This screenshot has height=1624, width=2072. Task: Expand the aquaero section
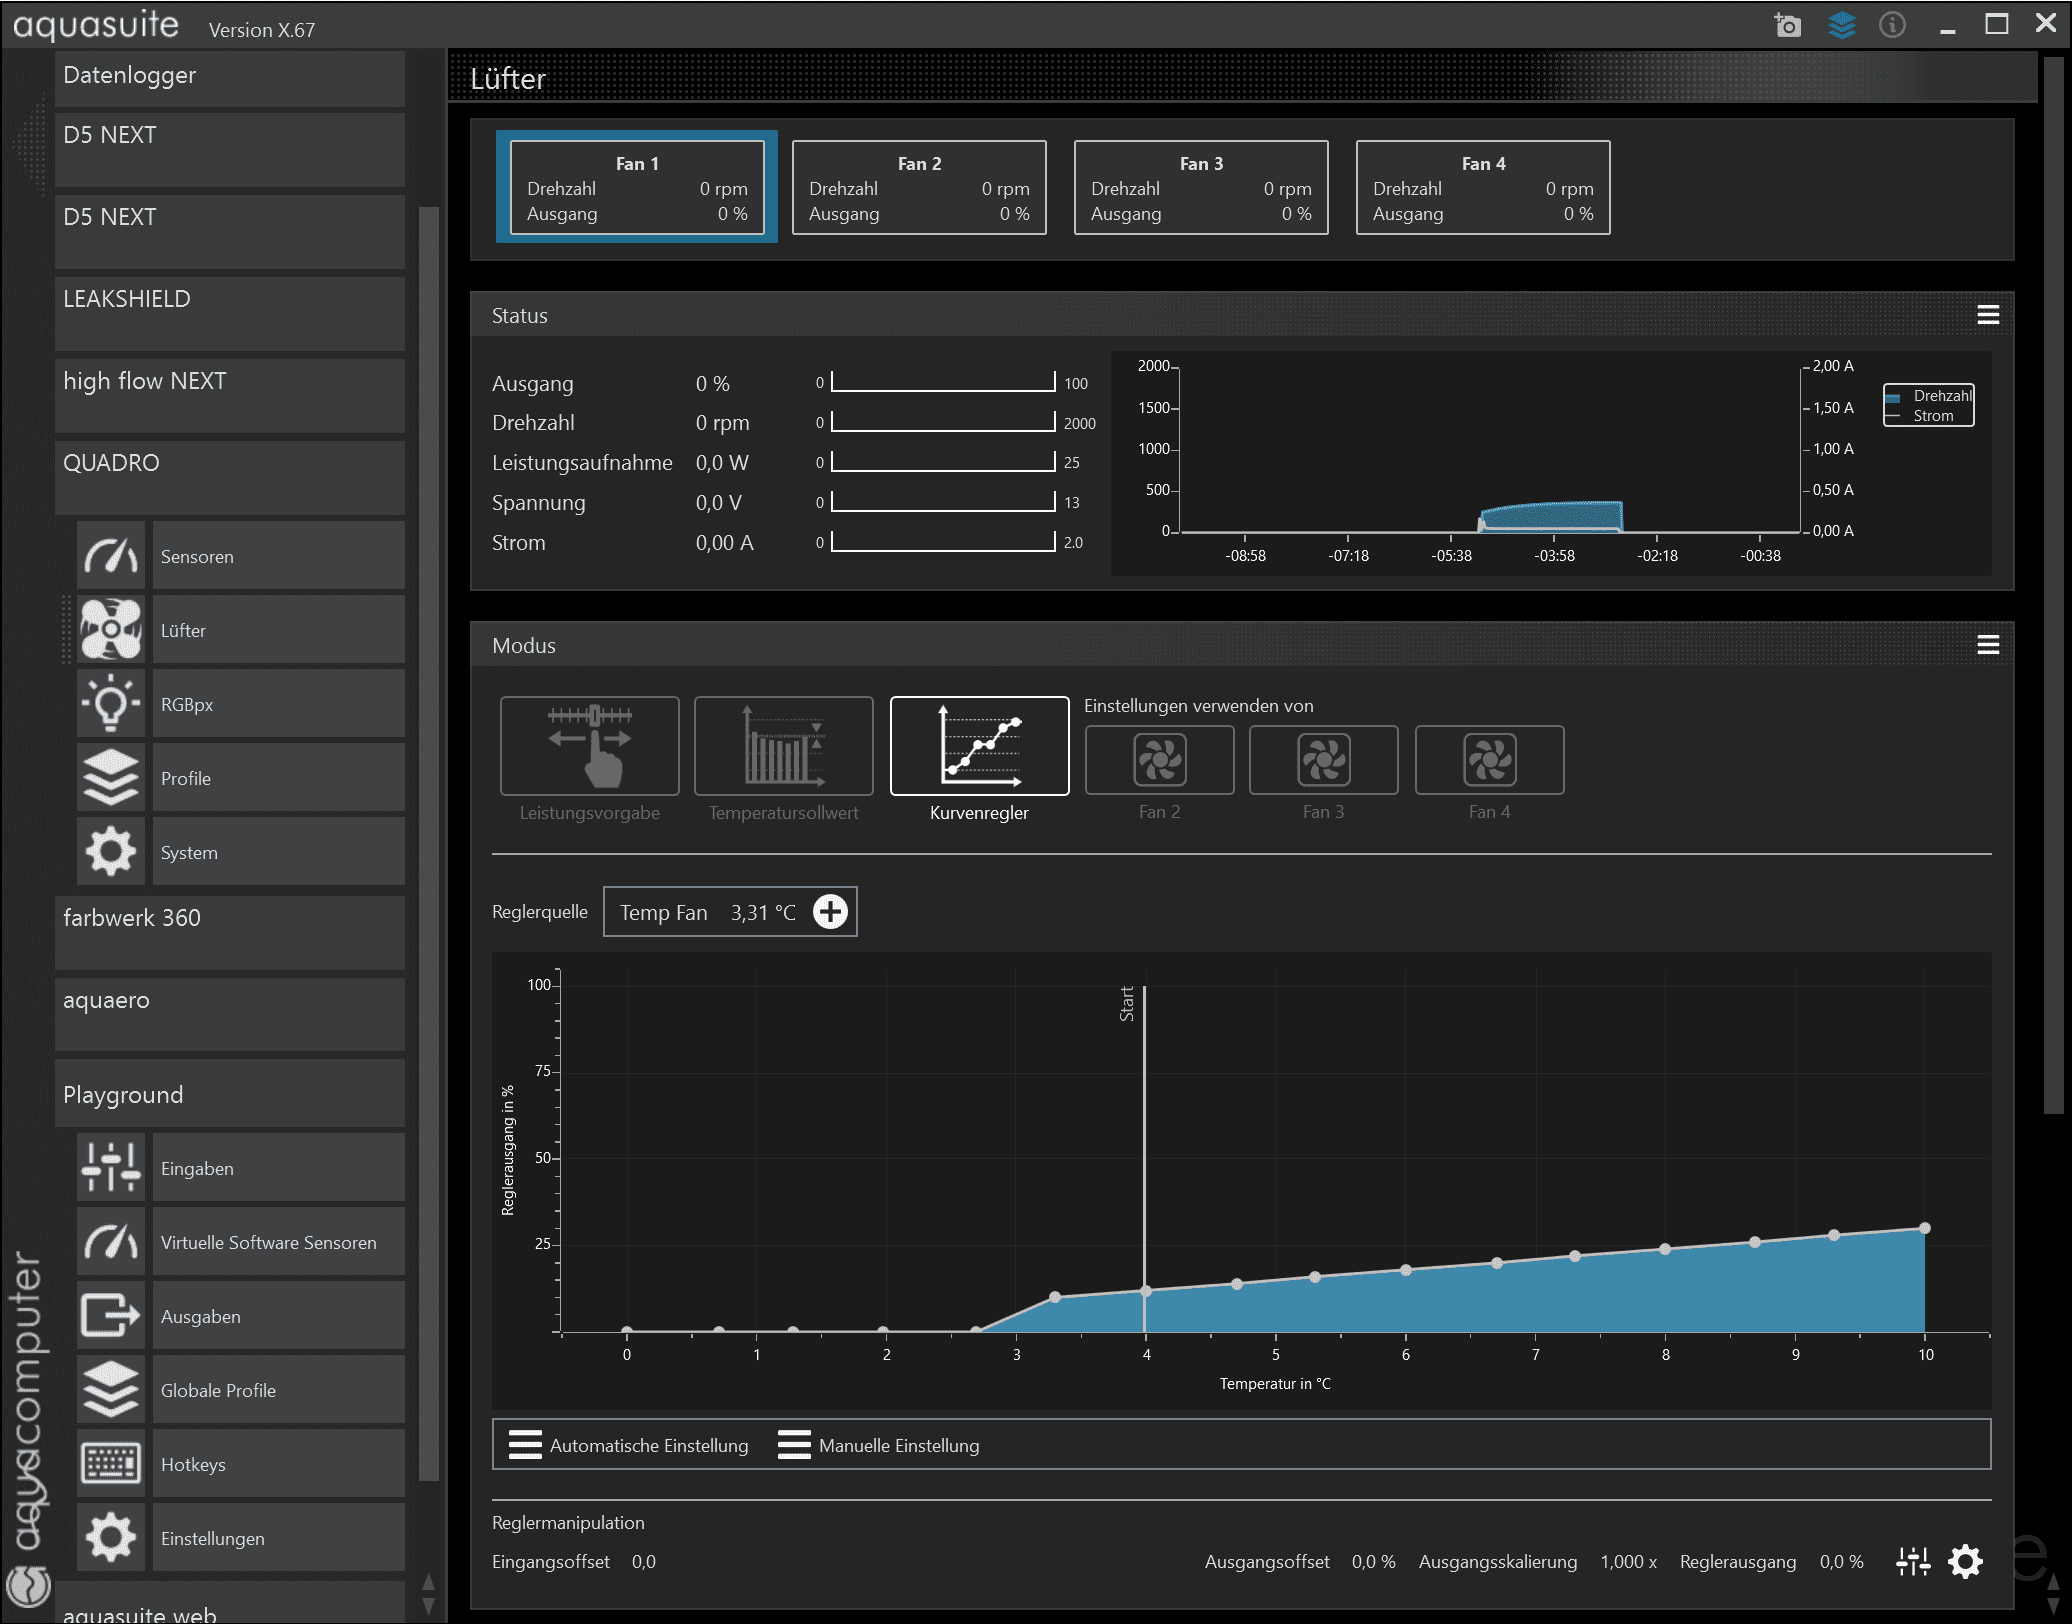(x=230, y=1014)
